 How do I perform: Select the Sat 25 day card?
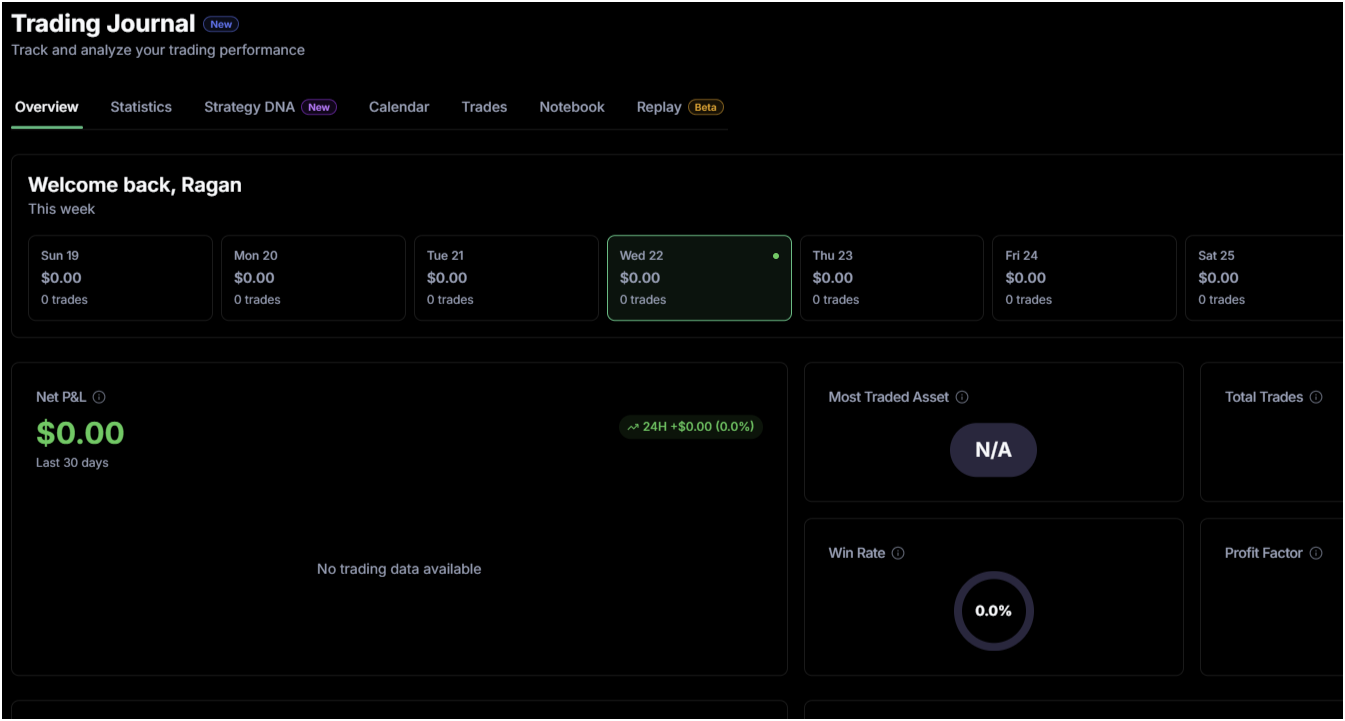point(1265,278)
